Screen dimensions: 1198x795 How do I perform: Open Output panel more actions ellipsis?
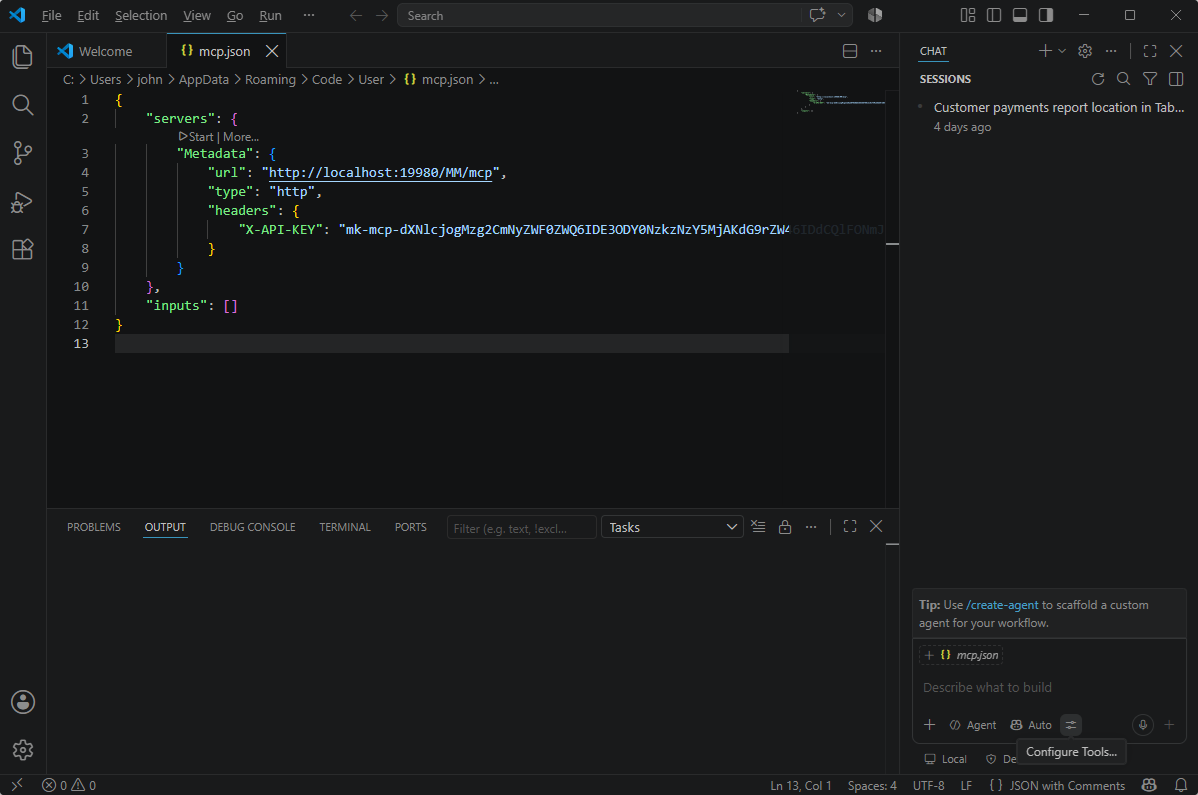pyautogui.click(x=811, y=527)
